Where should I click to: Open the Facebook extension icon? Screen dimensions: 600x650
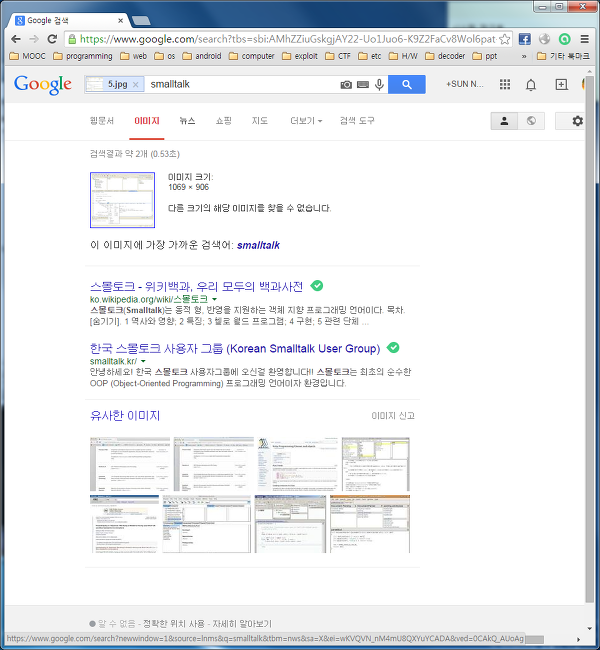pyautogui.click(x=525, y=39)
